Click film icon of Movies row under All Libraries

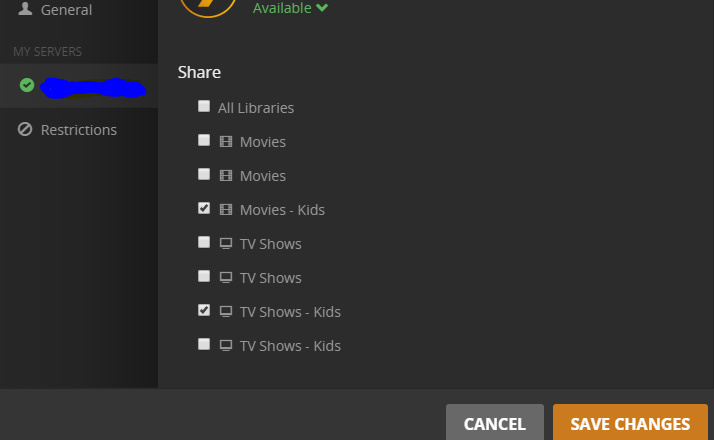click(x=226, y=142)
